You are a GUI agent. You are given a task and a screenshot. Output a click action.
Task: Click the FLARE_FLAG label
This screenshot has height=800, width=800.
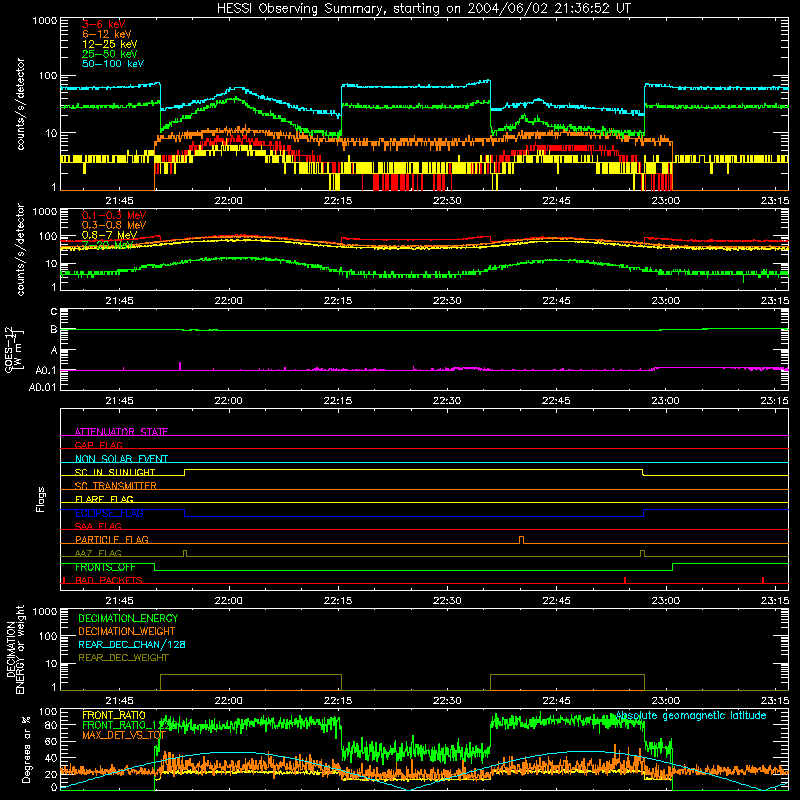[104, 499]
